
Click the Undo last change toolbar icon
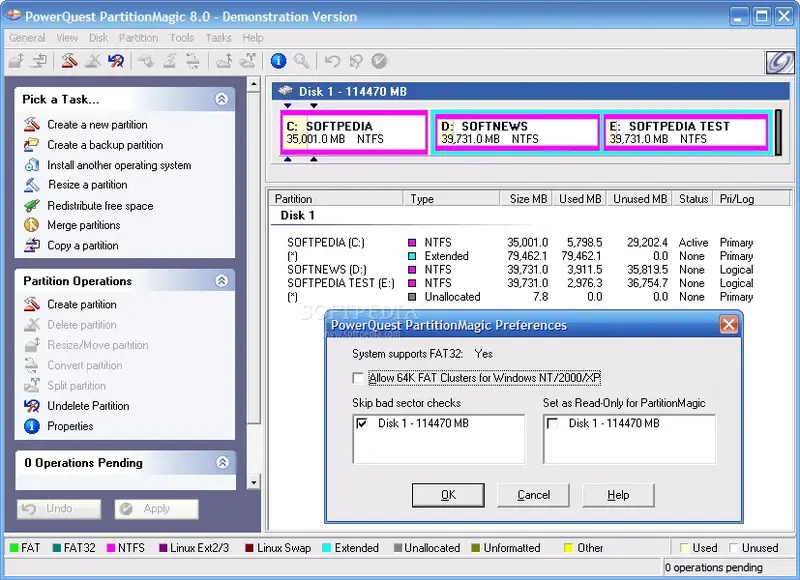[x=332, y=61]
